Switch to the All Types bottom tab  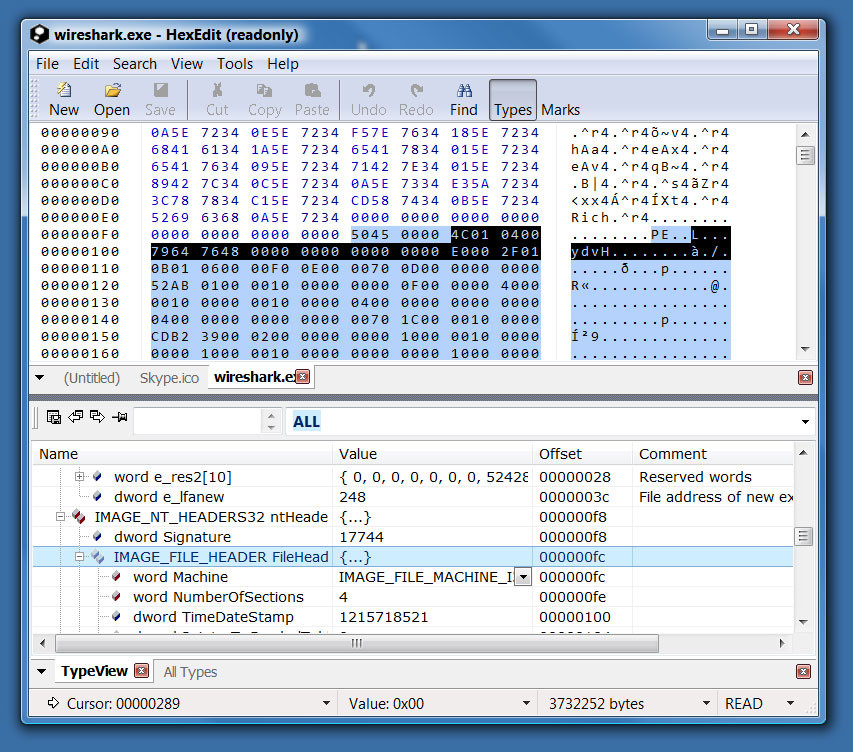coord(190,672)
